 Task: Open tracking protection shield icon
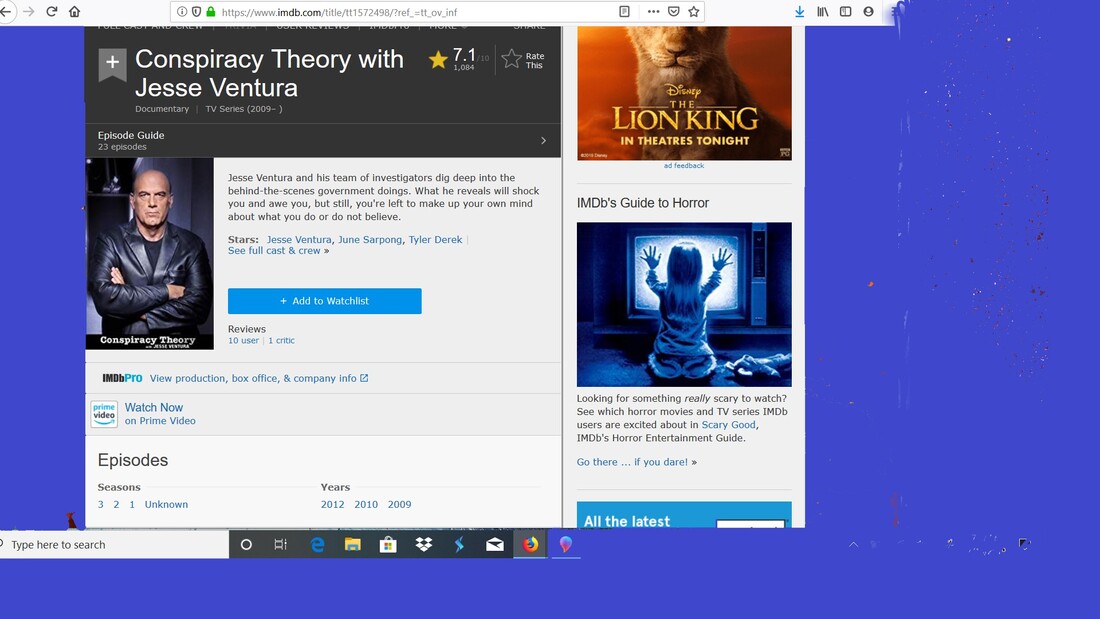pos(196,12)
